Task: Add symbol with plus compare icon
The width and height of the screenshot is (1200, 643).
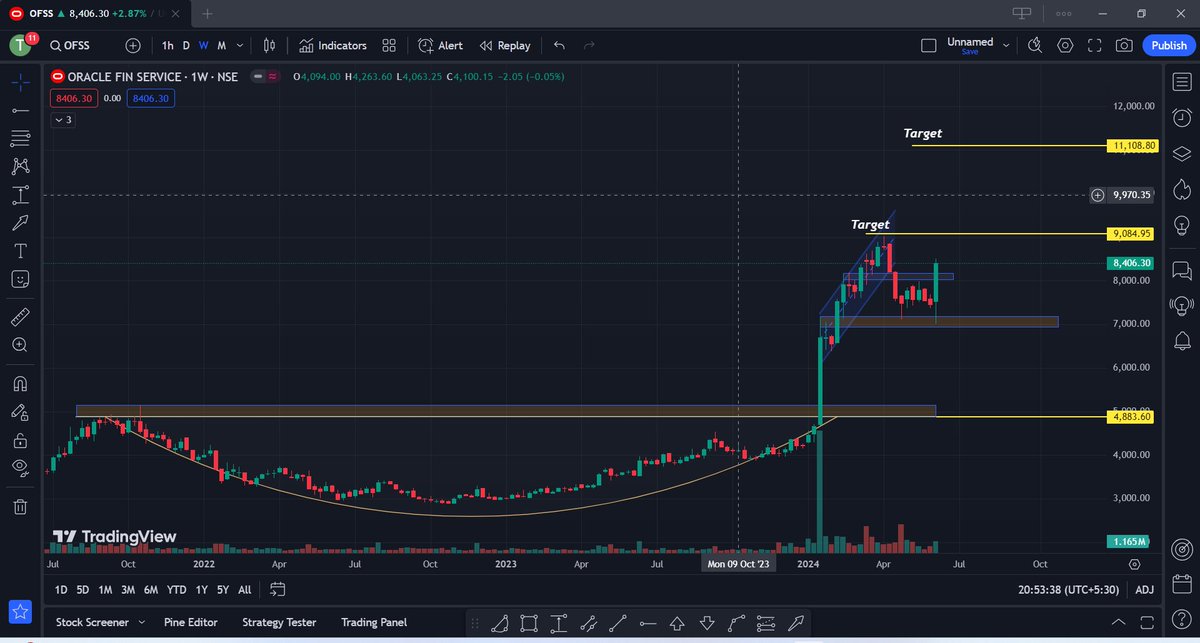Action: pyautogui.click(x=133, y=45)
